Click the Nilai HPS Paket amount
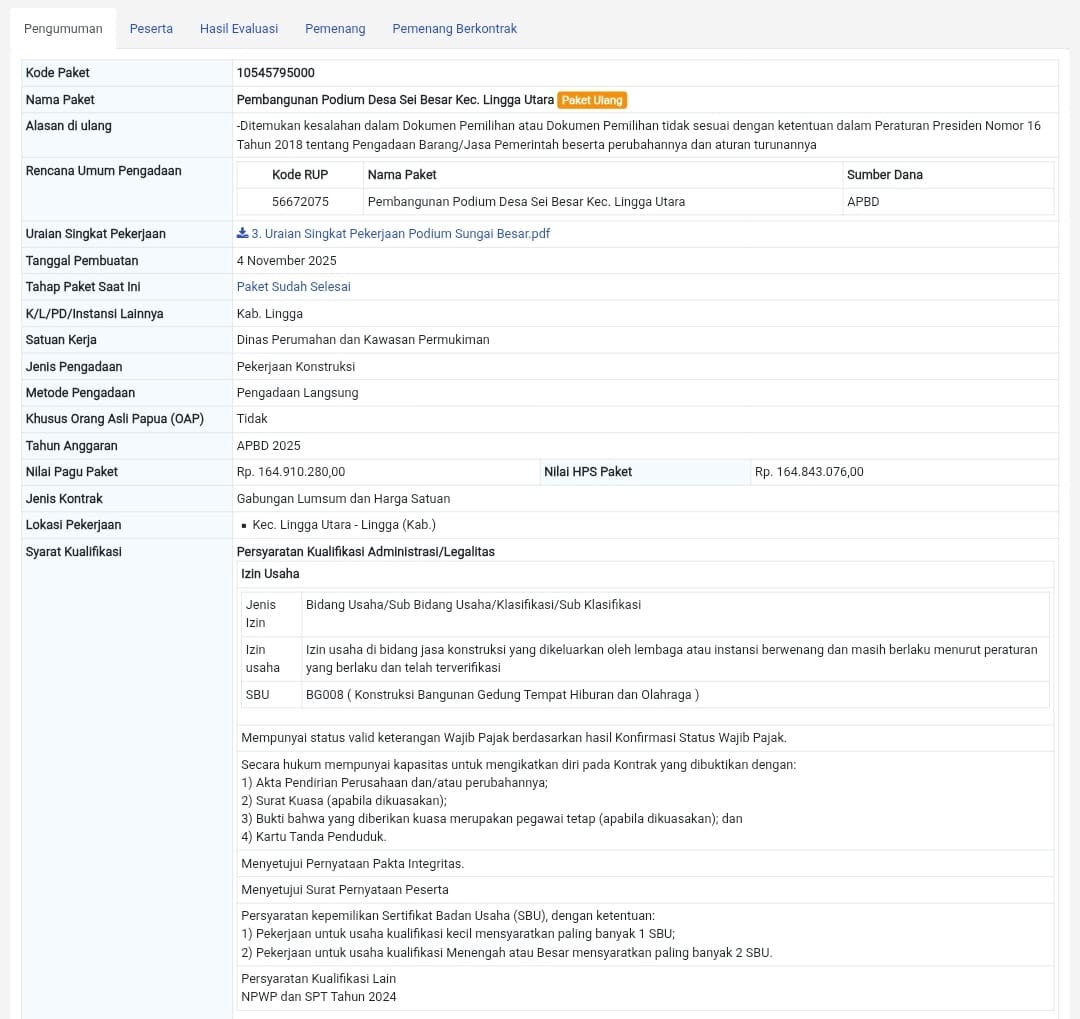Viewport: 1080px width, 1019px height. 809,472
